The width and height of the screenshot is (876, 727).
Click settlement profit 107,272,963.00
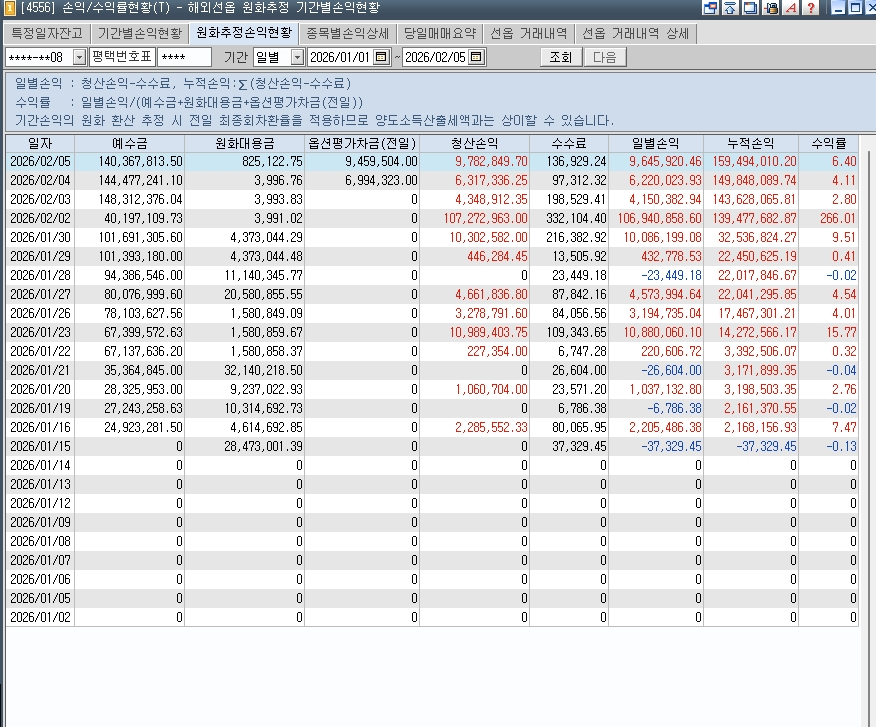pyautogui.click(x=485, y=218)
